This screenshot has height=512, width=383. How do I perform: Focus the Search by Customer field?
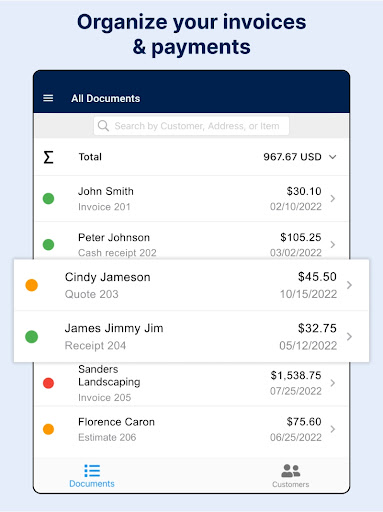click(191, 126)
